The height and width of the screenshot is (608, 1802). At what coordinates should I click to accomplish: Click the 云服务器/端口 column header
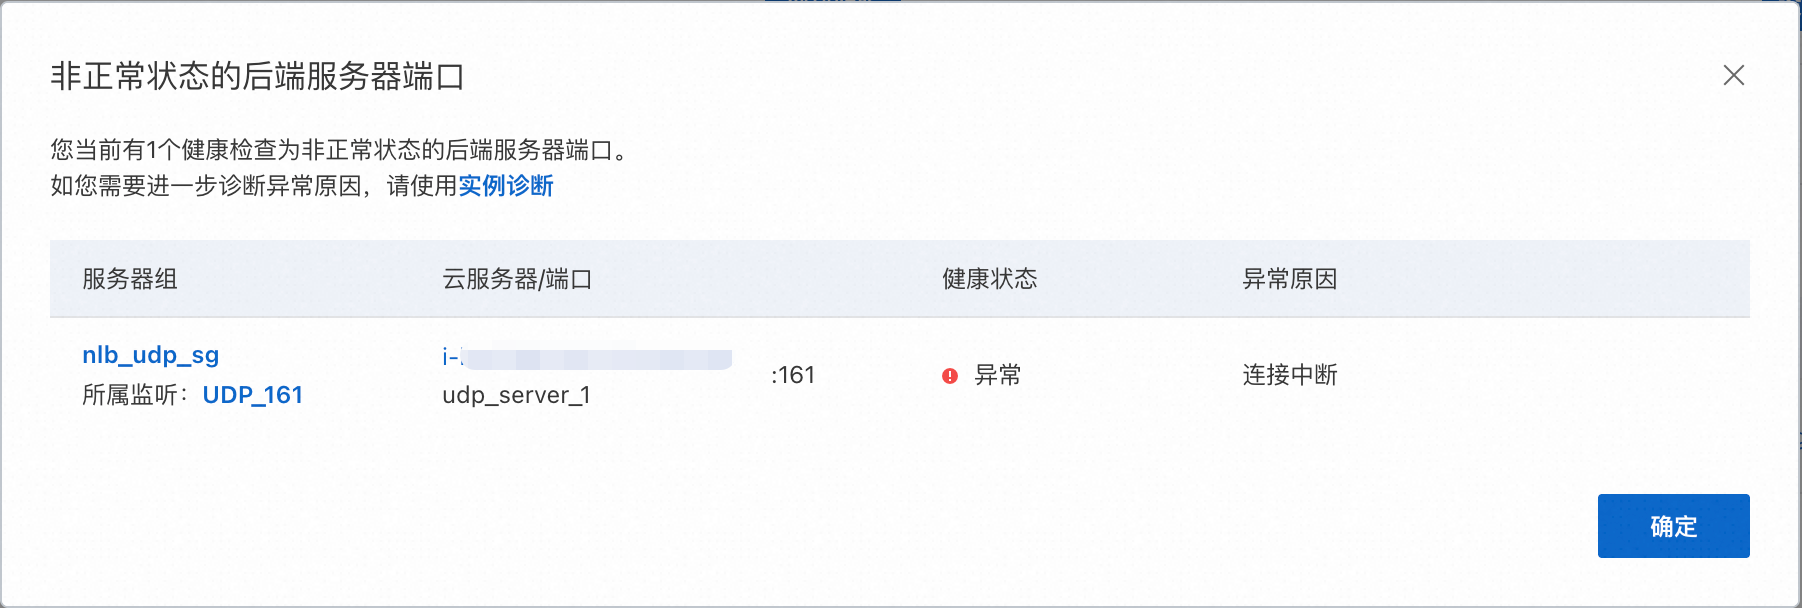tap(517, 279)
